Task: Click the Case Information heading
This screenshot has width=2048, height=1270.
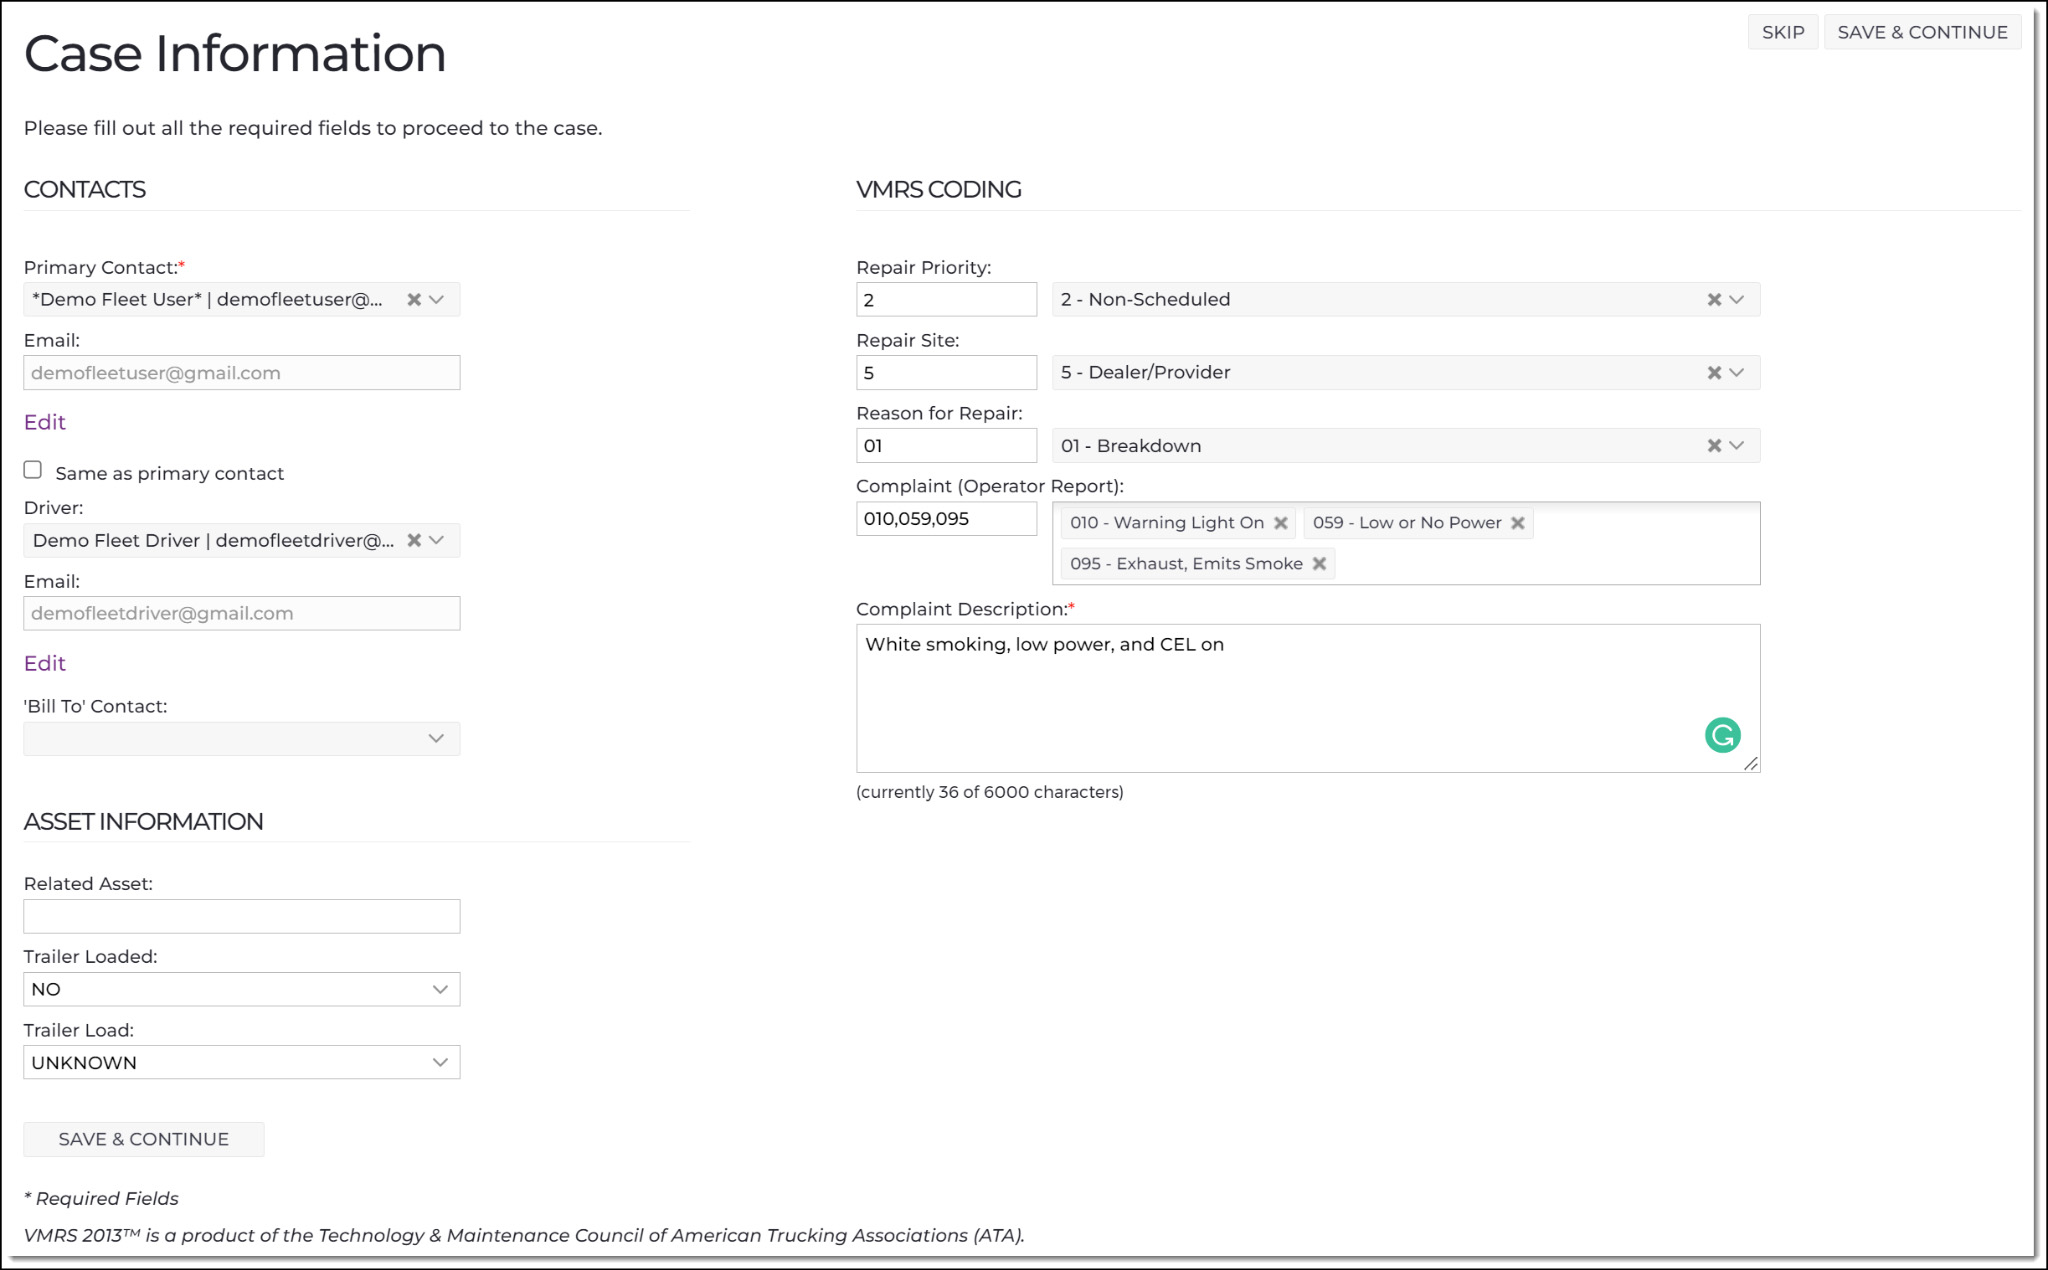Action: tap(235, 53)
